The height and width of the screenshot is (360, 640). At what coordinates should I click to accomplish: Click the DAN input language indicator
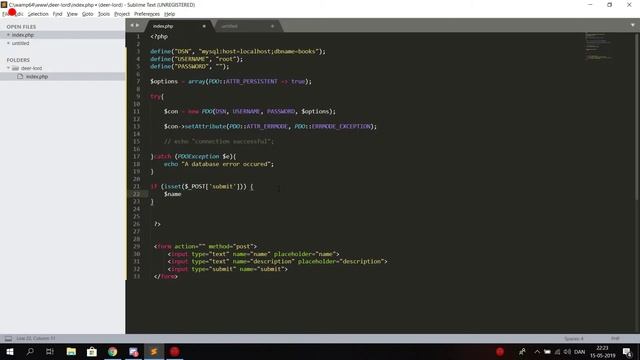(580, 351)
